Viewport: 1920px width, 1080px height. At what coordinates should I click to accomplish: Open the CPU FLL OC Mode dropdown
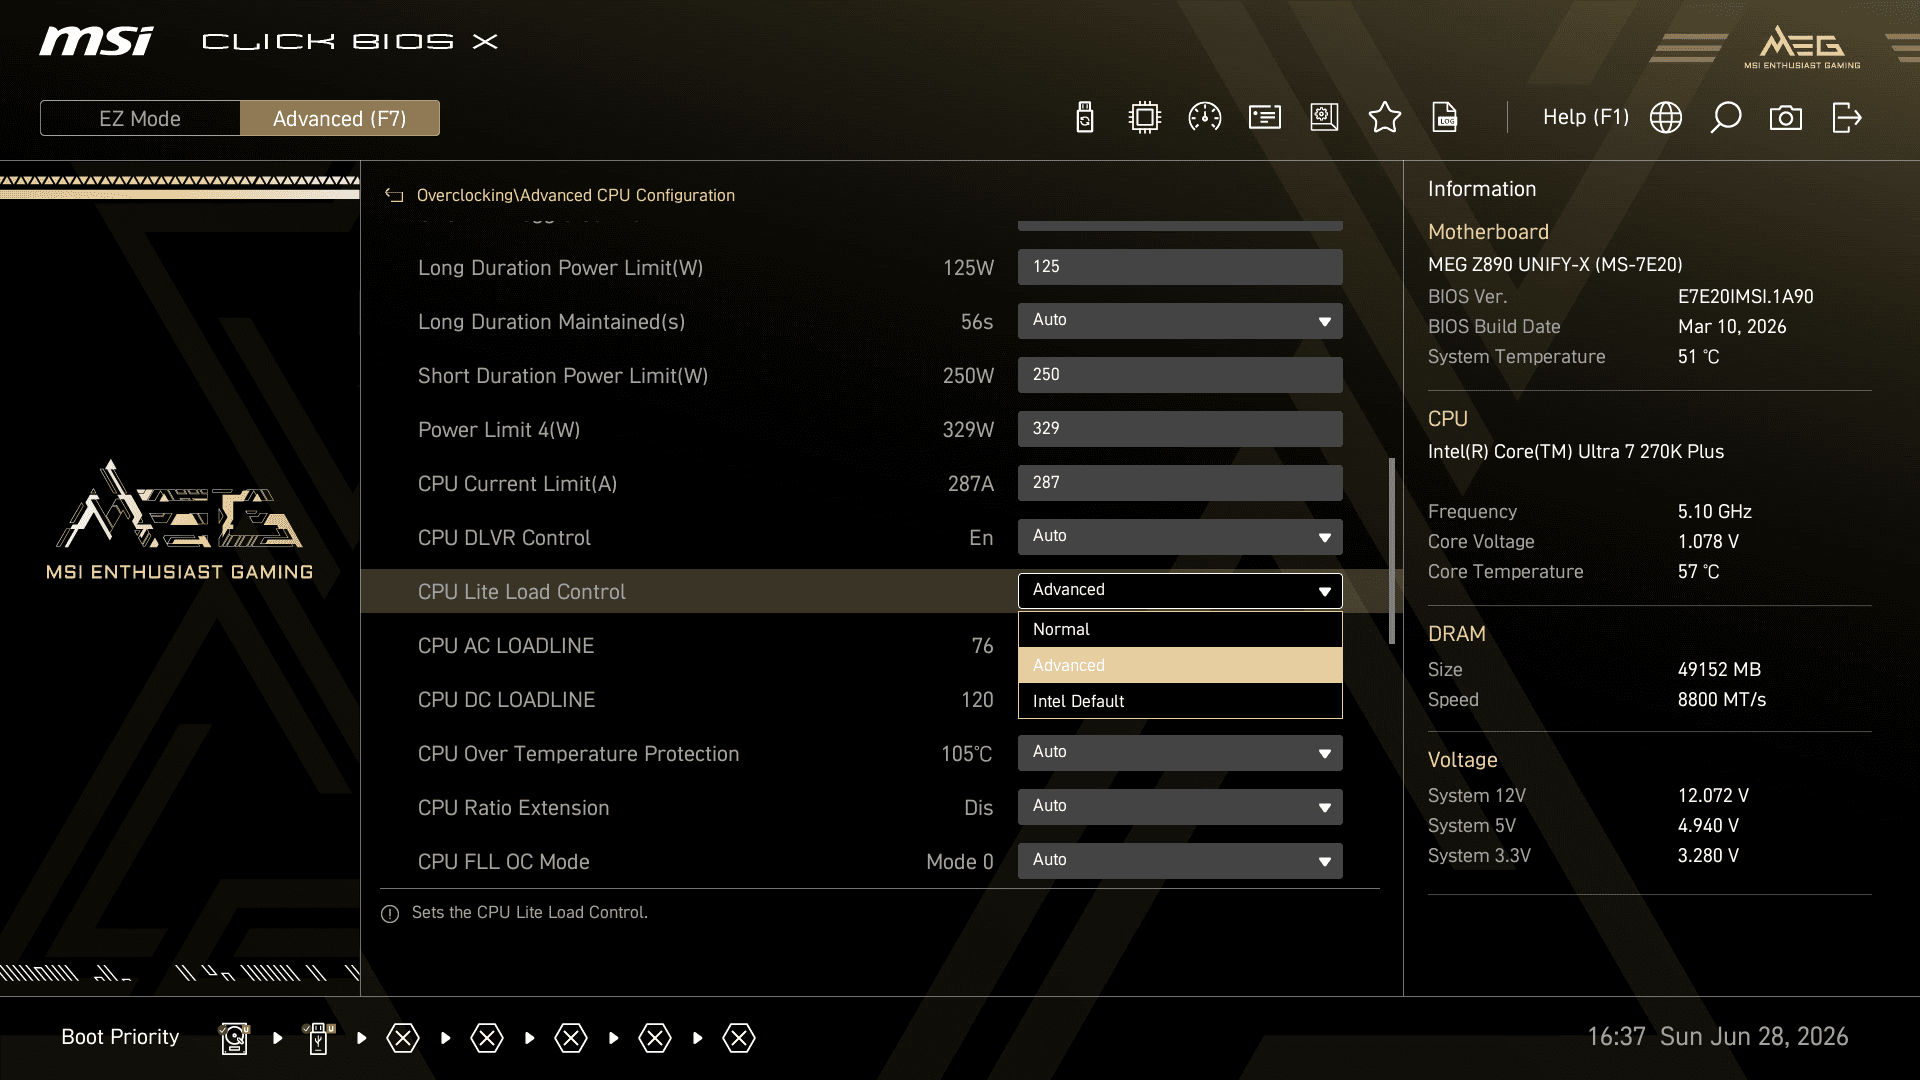point(1180,861)
